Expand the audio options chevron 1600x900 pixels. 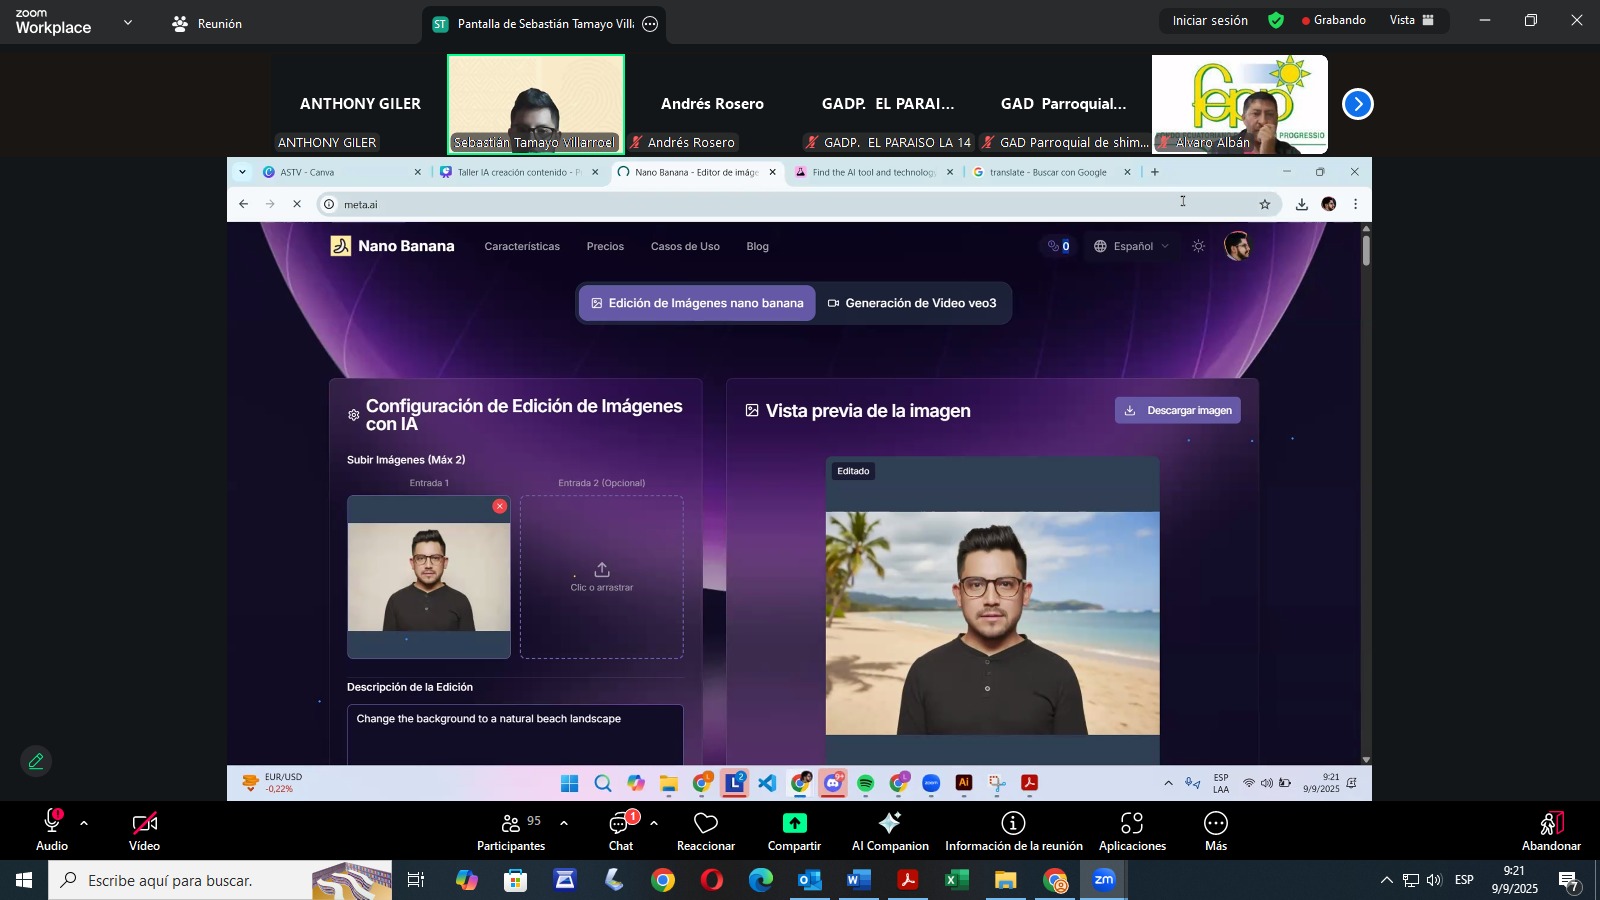tap(84, 823)
